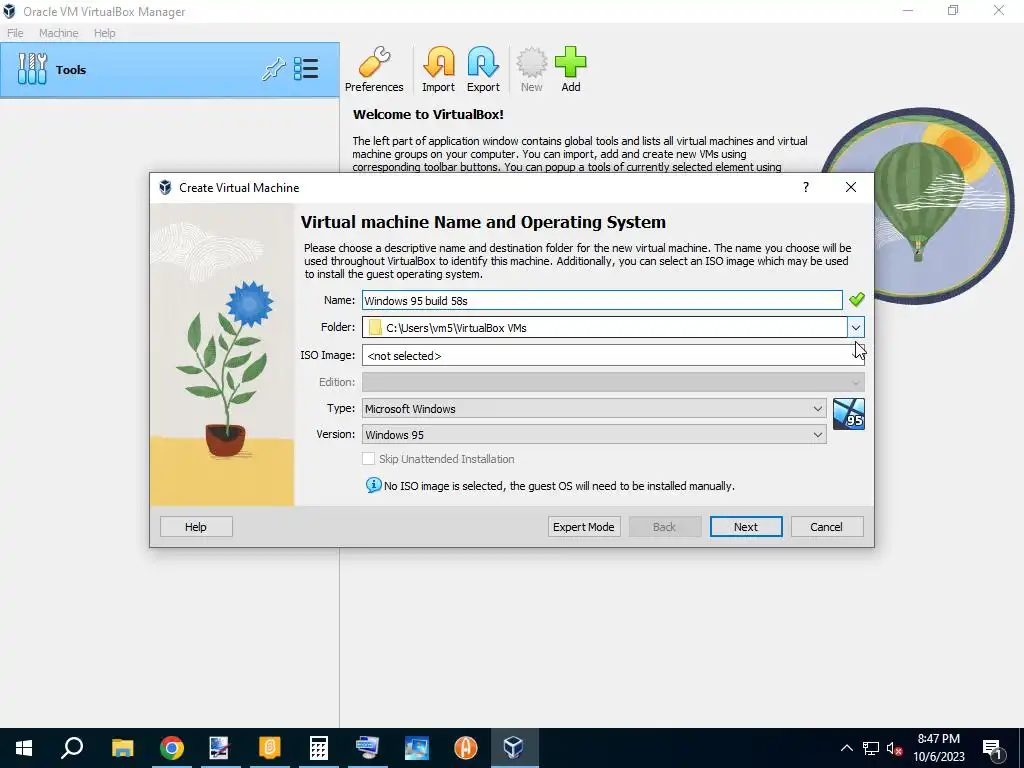Click the taskbar icon right of Chrome
The image size is (1024, 768).
click(219, 748)
